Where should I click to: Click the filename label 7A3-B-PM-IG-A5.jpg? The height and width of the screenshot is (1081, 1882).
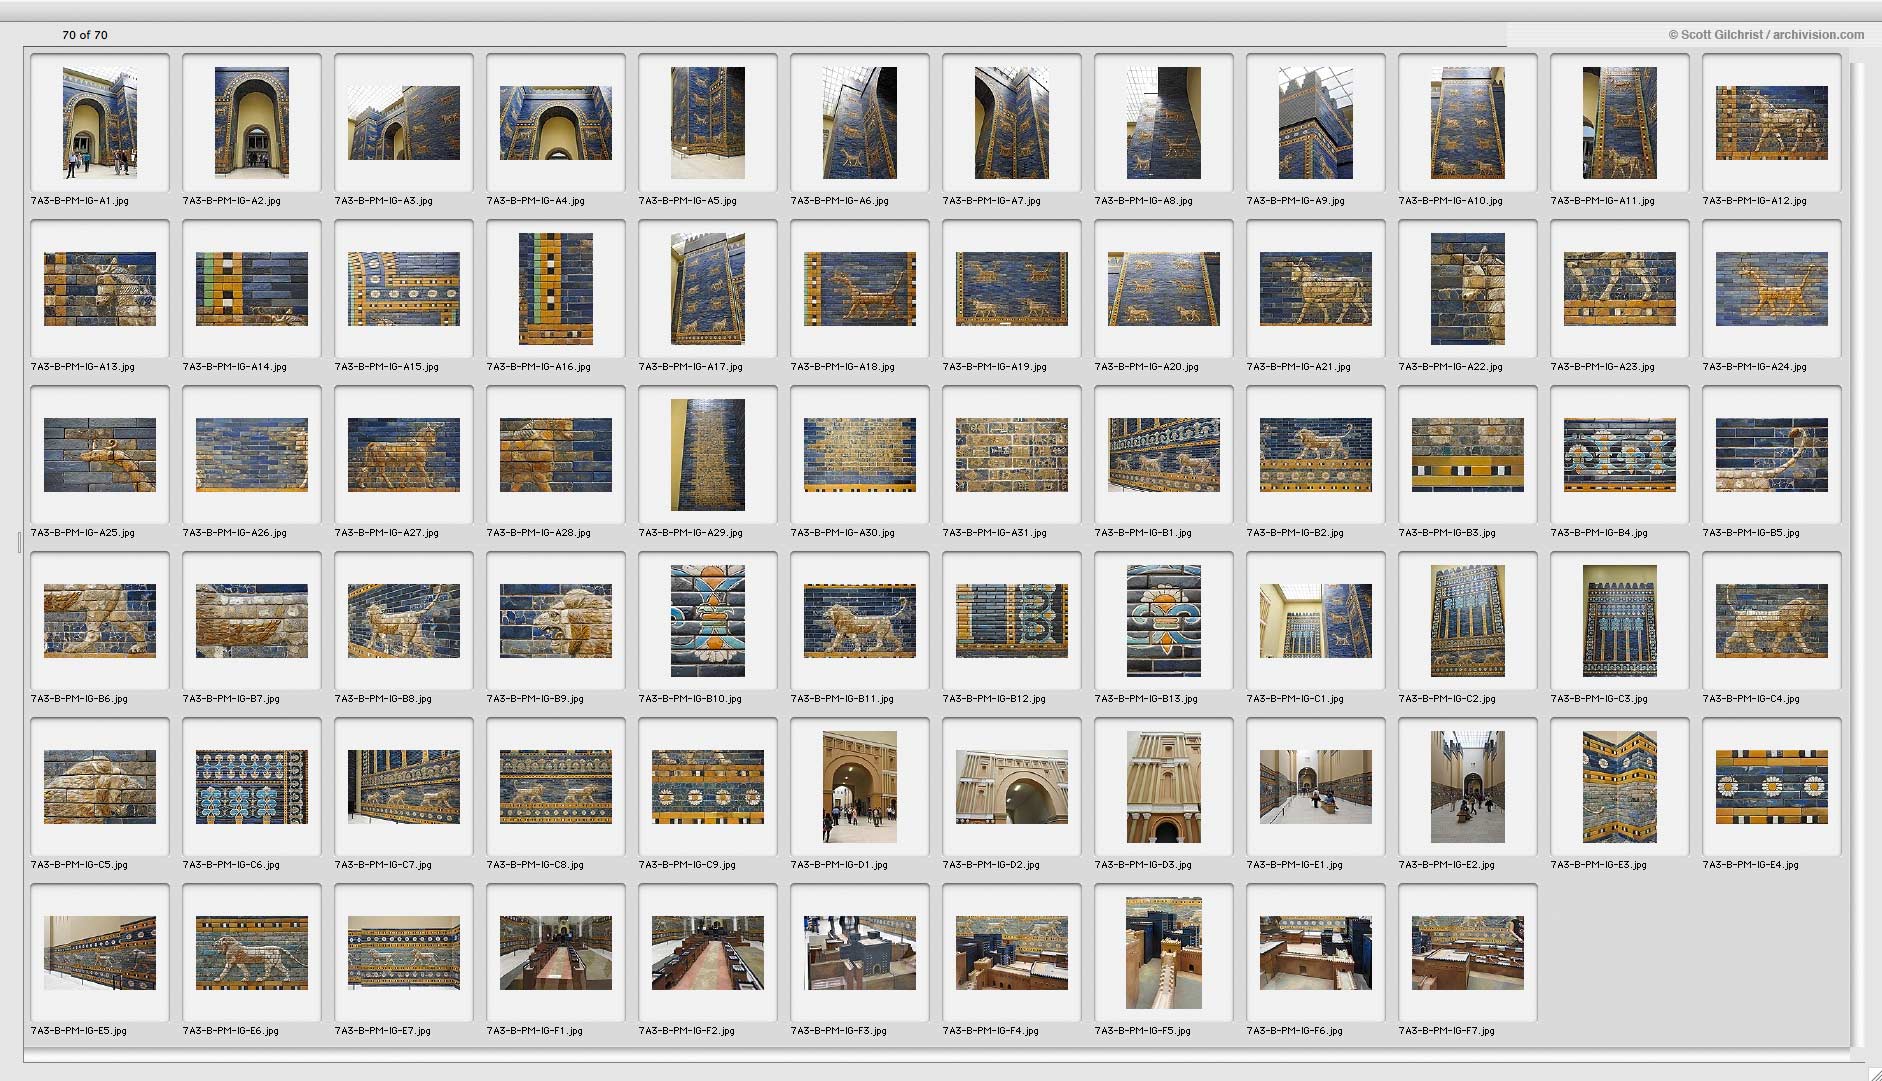click(687, 201)
